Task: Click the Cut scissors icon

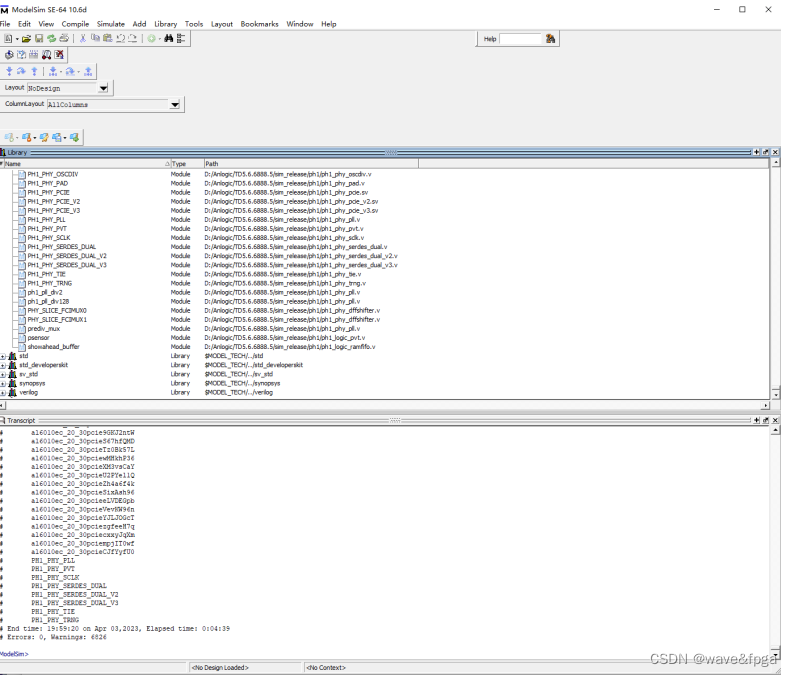Action: pos(83,38)
